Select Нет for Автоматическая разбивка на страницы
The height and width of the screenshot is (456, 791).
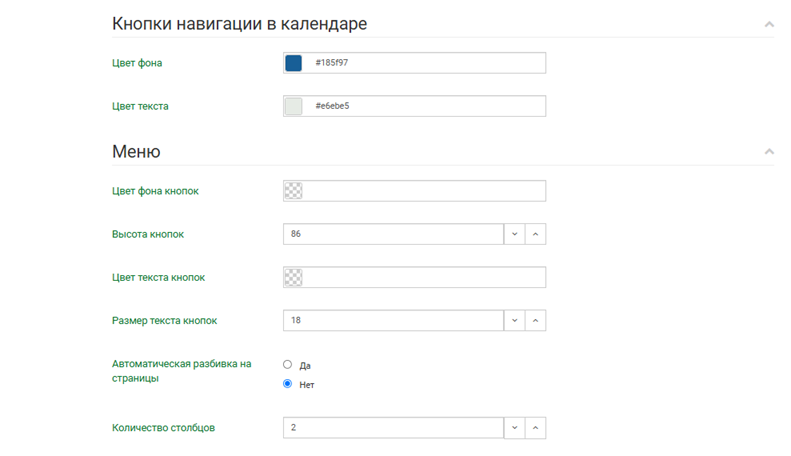pyautogui.click(x=288, y=384)
